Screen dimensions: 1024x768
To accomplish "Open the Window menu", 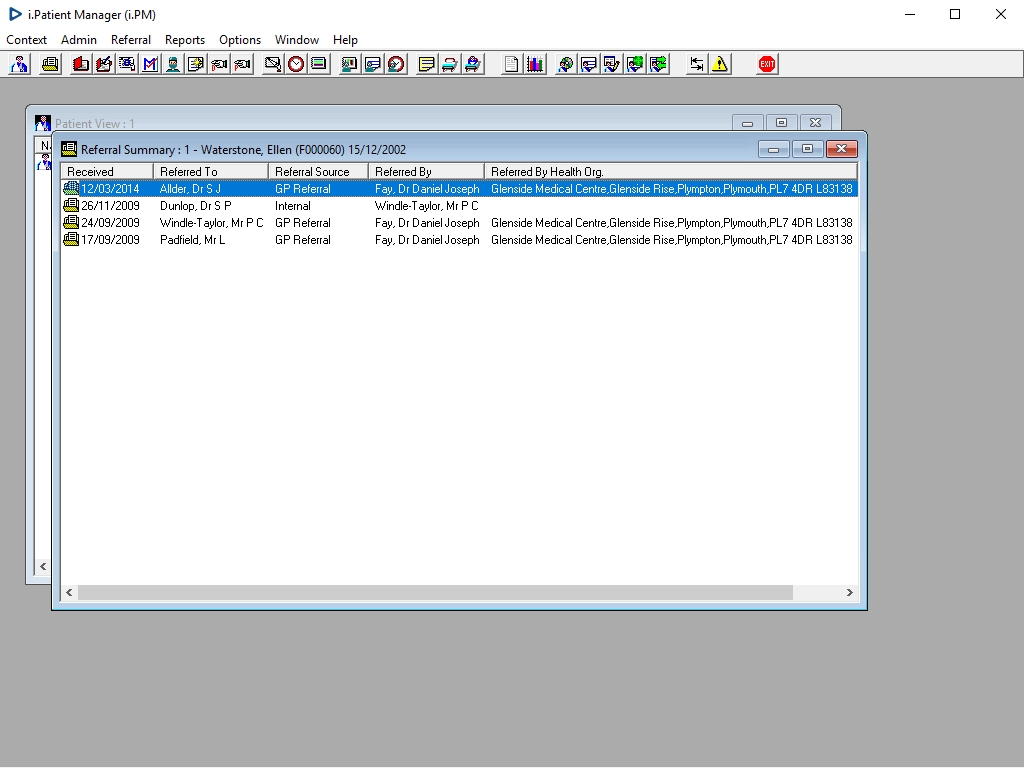I will [x=296, y=40].
